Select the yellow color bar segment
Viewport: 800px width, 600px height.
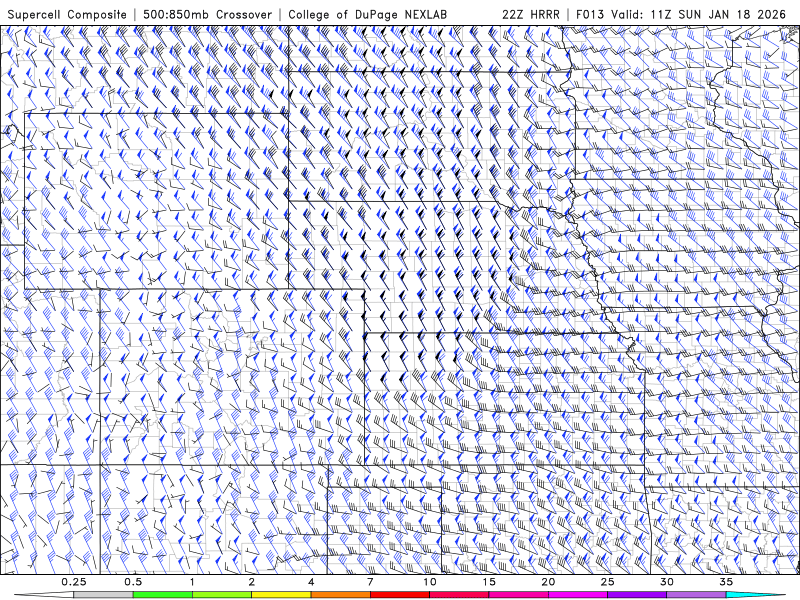pyautogui.click(x=281, y=595)
